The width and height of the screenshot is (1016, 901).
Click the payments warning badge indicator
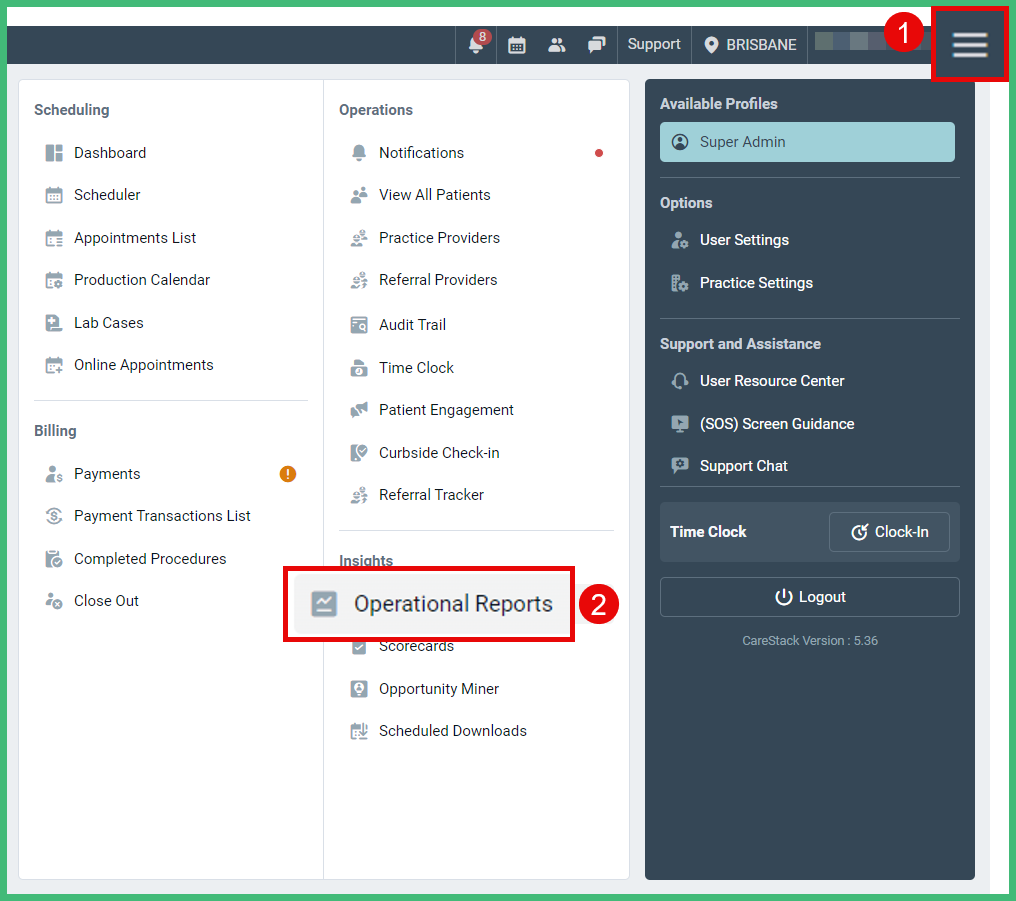click(x=288, y=474)
